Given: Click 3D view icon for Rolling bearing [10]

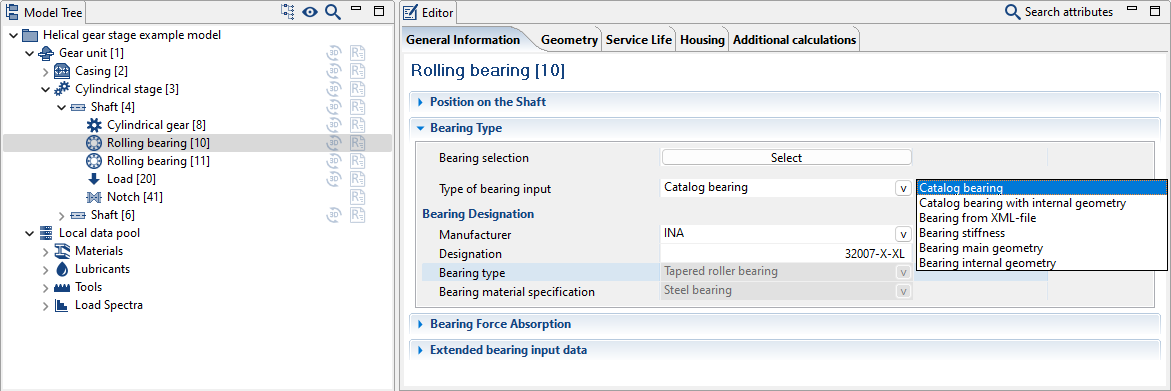Looking at the screenshot, I should (x=334, y=143).
